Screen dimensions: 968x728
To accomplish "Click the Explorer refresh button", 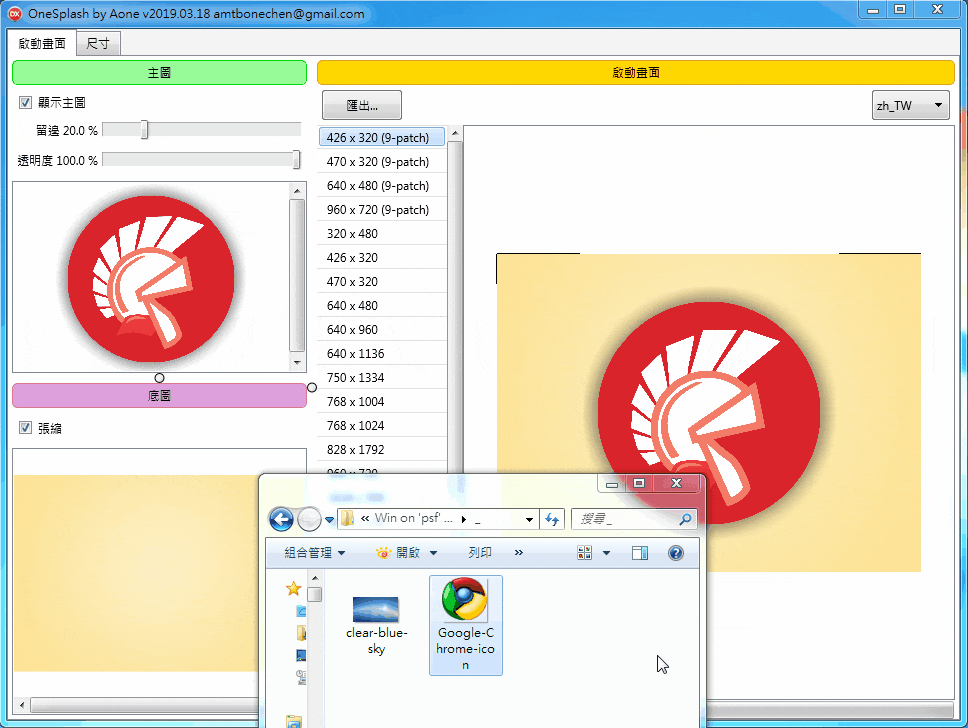I will pos(553,519).
